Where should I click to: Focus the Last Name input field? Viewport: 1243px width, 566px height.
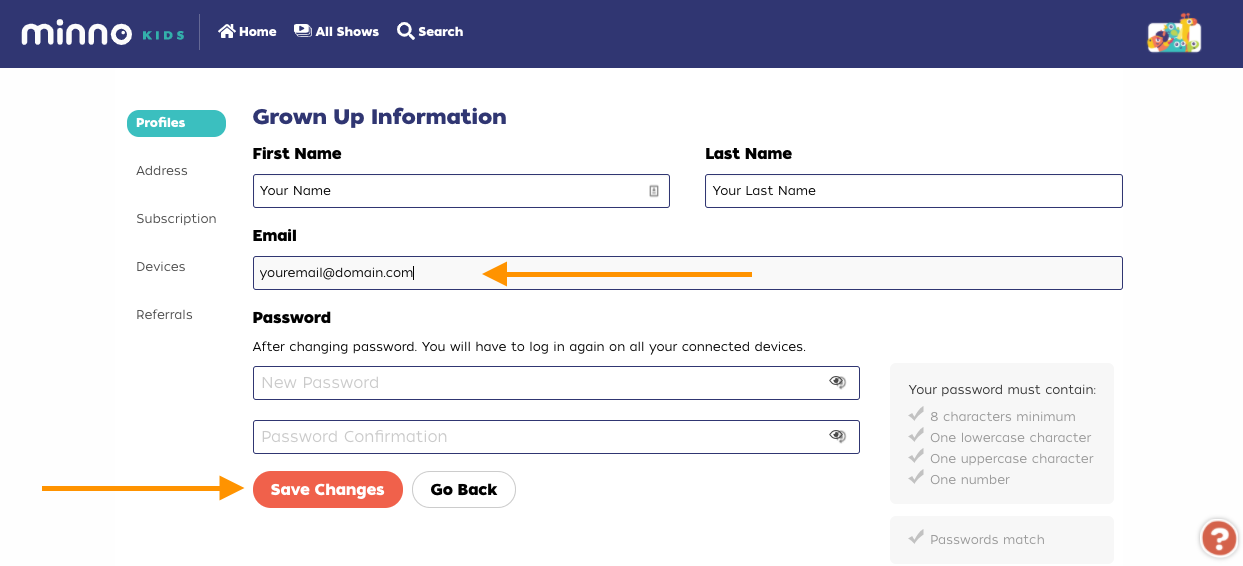(x=913, y=191)
